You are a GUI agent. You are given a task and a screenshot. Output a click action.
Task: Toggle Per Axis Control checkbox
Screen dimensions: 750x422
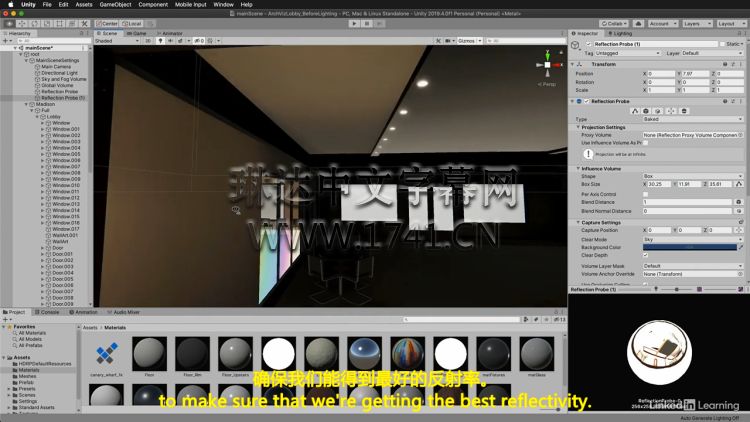coord(645,194)
